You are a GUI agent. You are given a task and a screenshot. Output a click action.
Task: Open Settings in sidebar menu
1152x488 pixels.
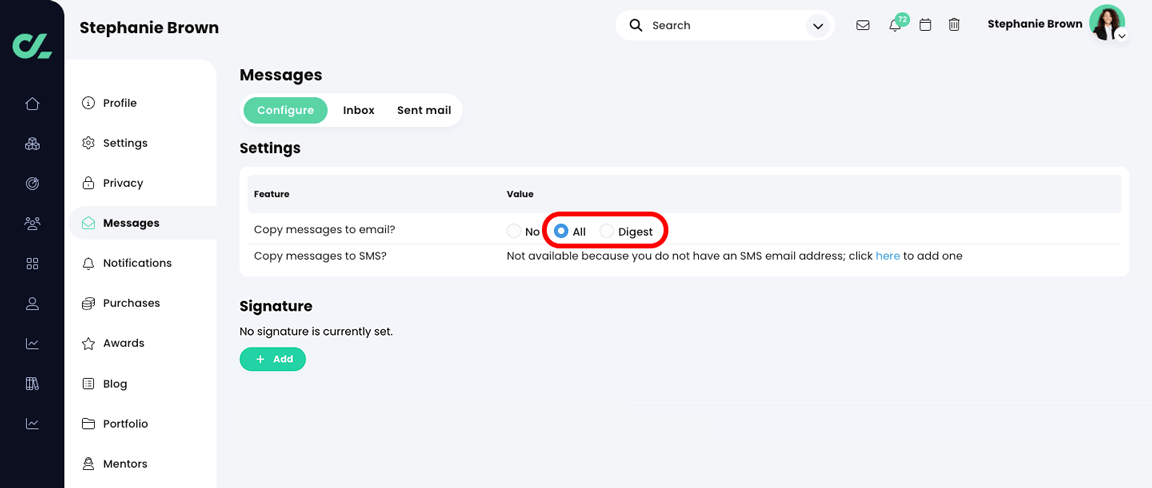125,143
